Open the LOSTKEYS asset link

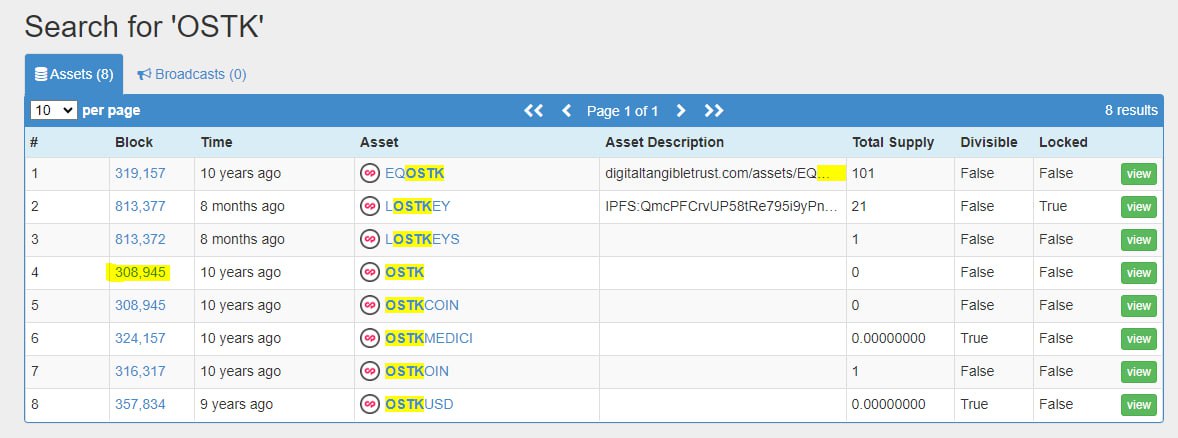422,240
